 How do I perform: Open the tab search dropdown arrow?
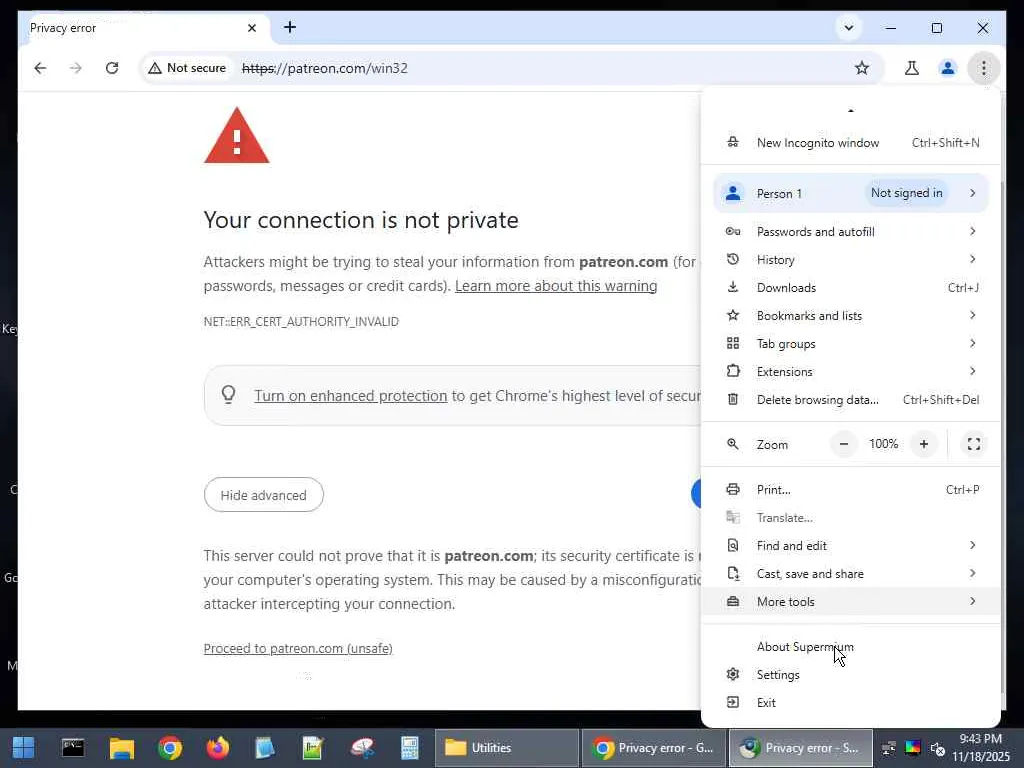(x=849, y=28)
